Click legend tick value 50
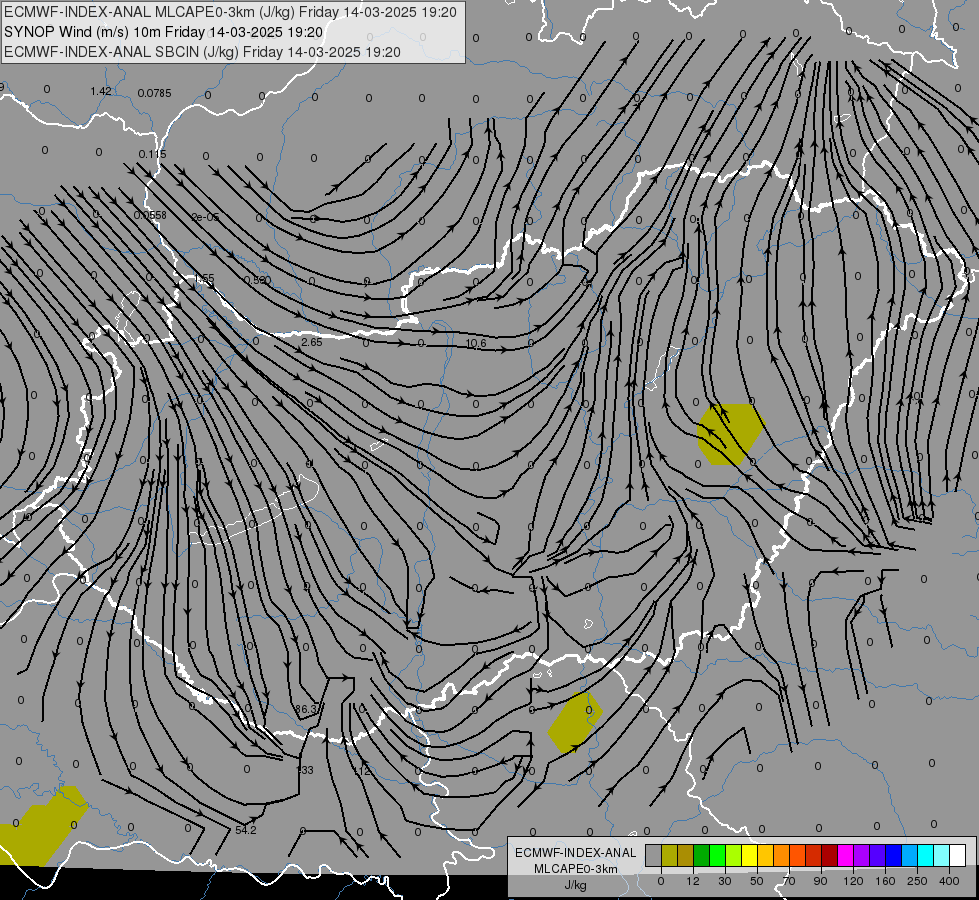Viewport: 979px width, 900px height. tap(757, 881)
